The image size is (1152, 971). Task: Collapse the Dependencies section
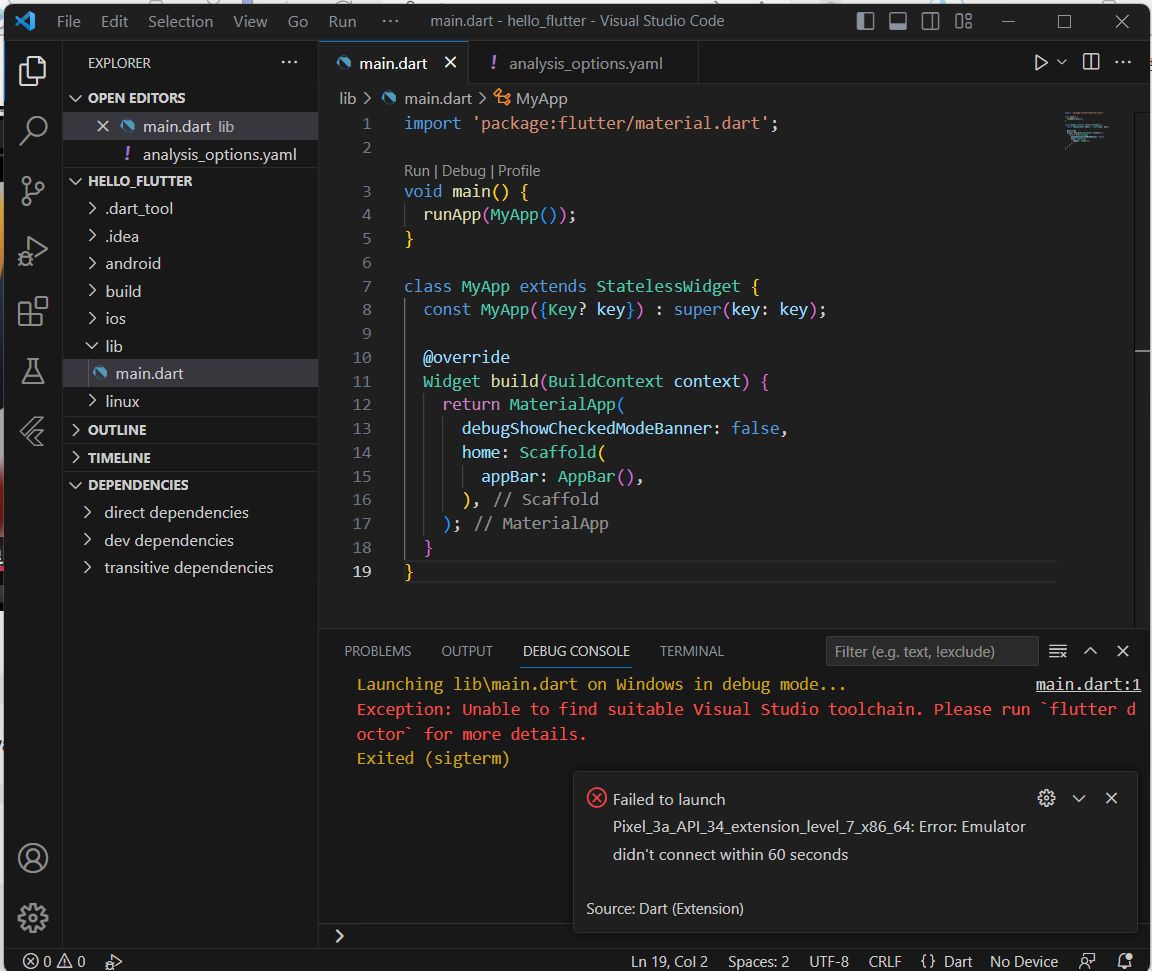[x=190, y=485]
